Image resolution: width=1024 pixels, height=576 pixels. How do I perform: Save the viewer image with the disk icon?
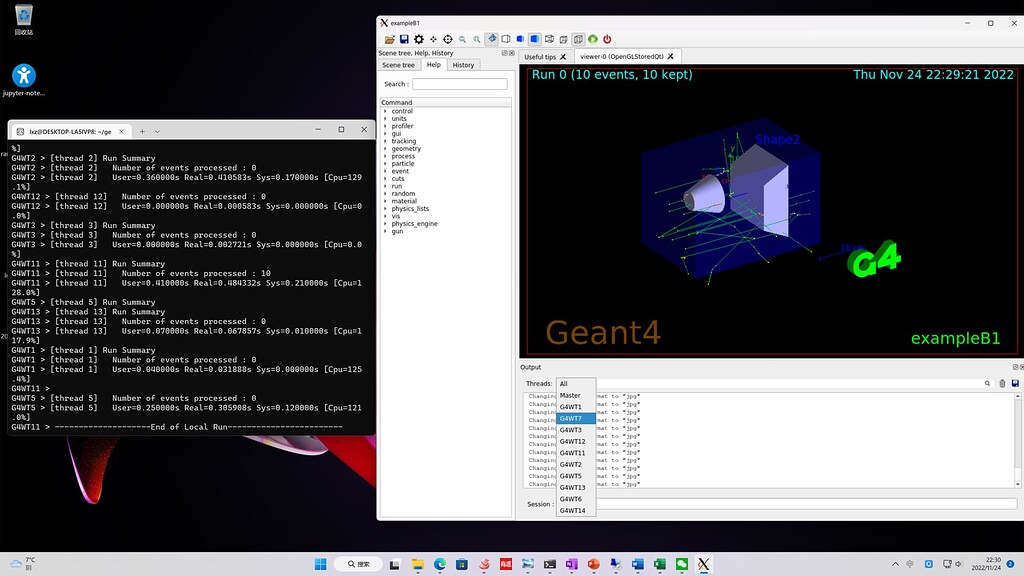(x=404, y=39)
